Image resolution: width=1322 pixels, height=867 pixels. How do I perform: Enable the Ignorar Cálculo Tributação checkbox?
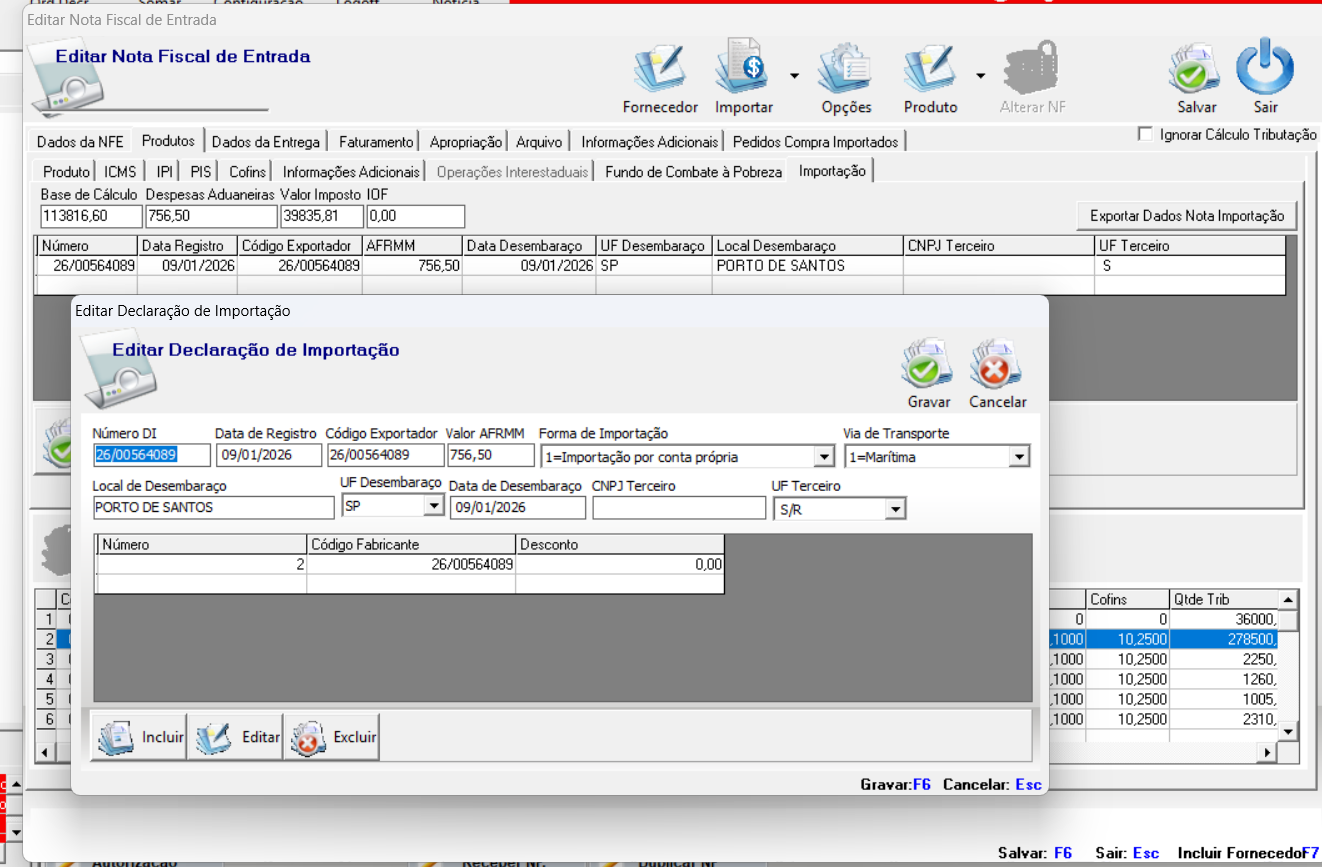[x=1146, y=135]
